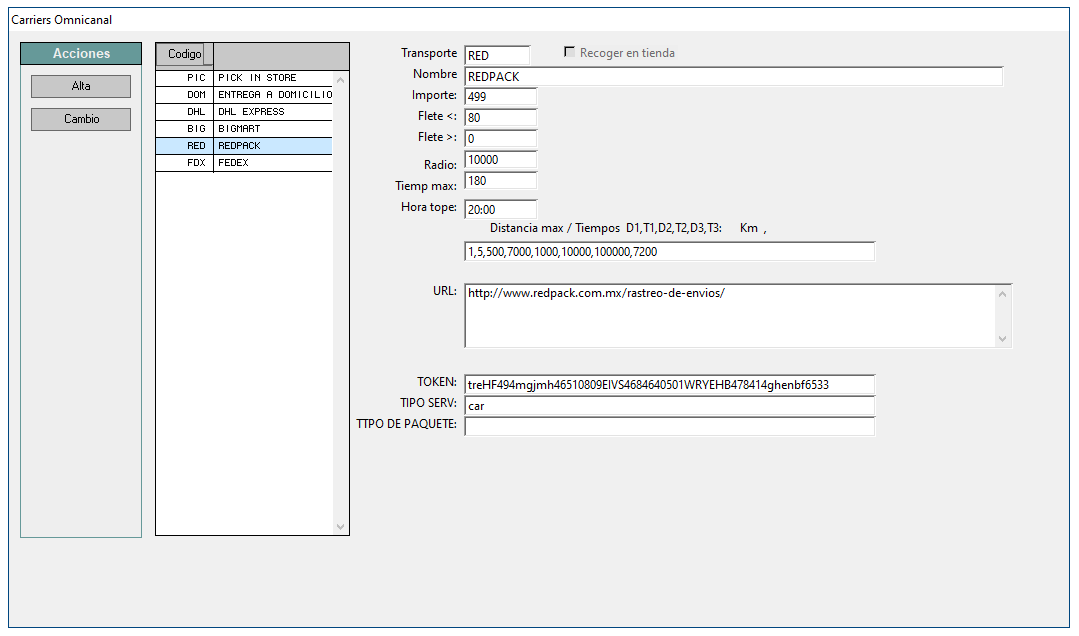1079x636 pixels.
Task: Click the TIPO SERV field containing car
Action: 670,406
